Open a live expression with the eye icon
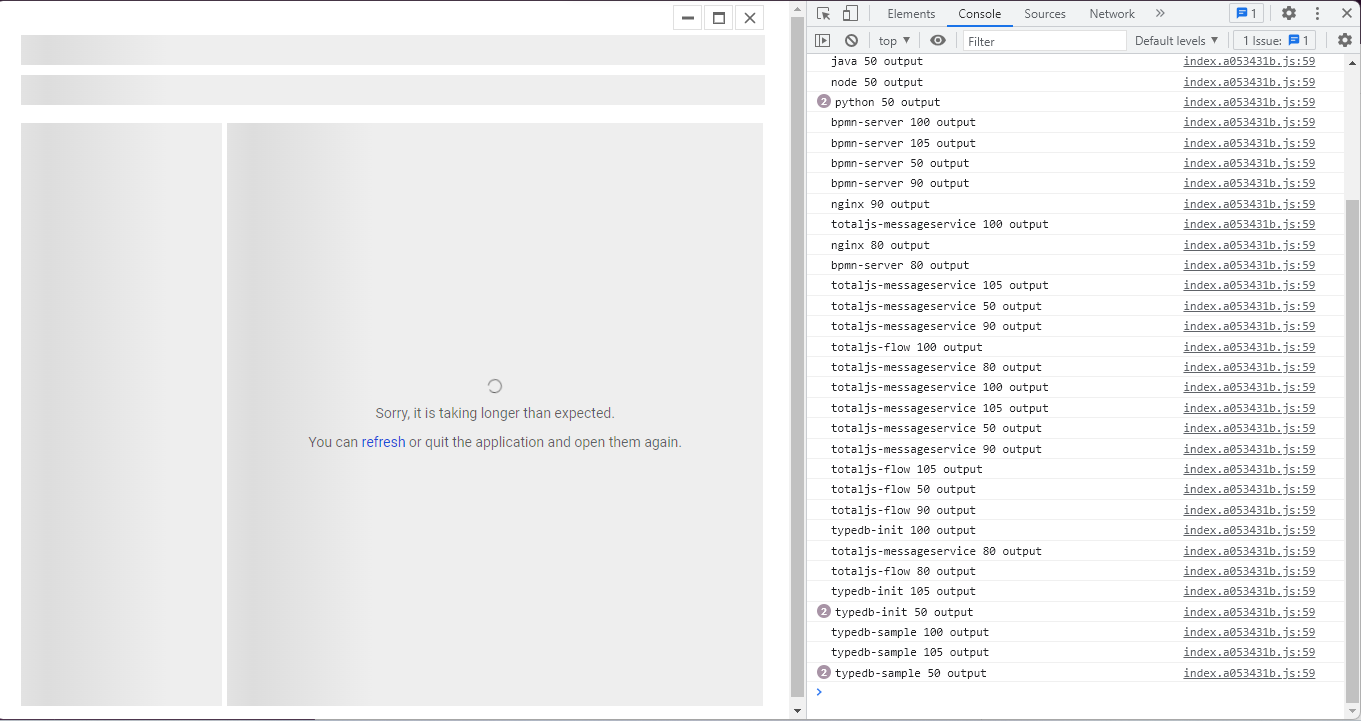Image resolution: width=1361 pixels, height=721 pixels. pyautogui.click(x=937, y=40)
